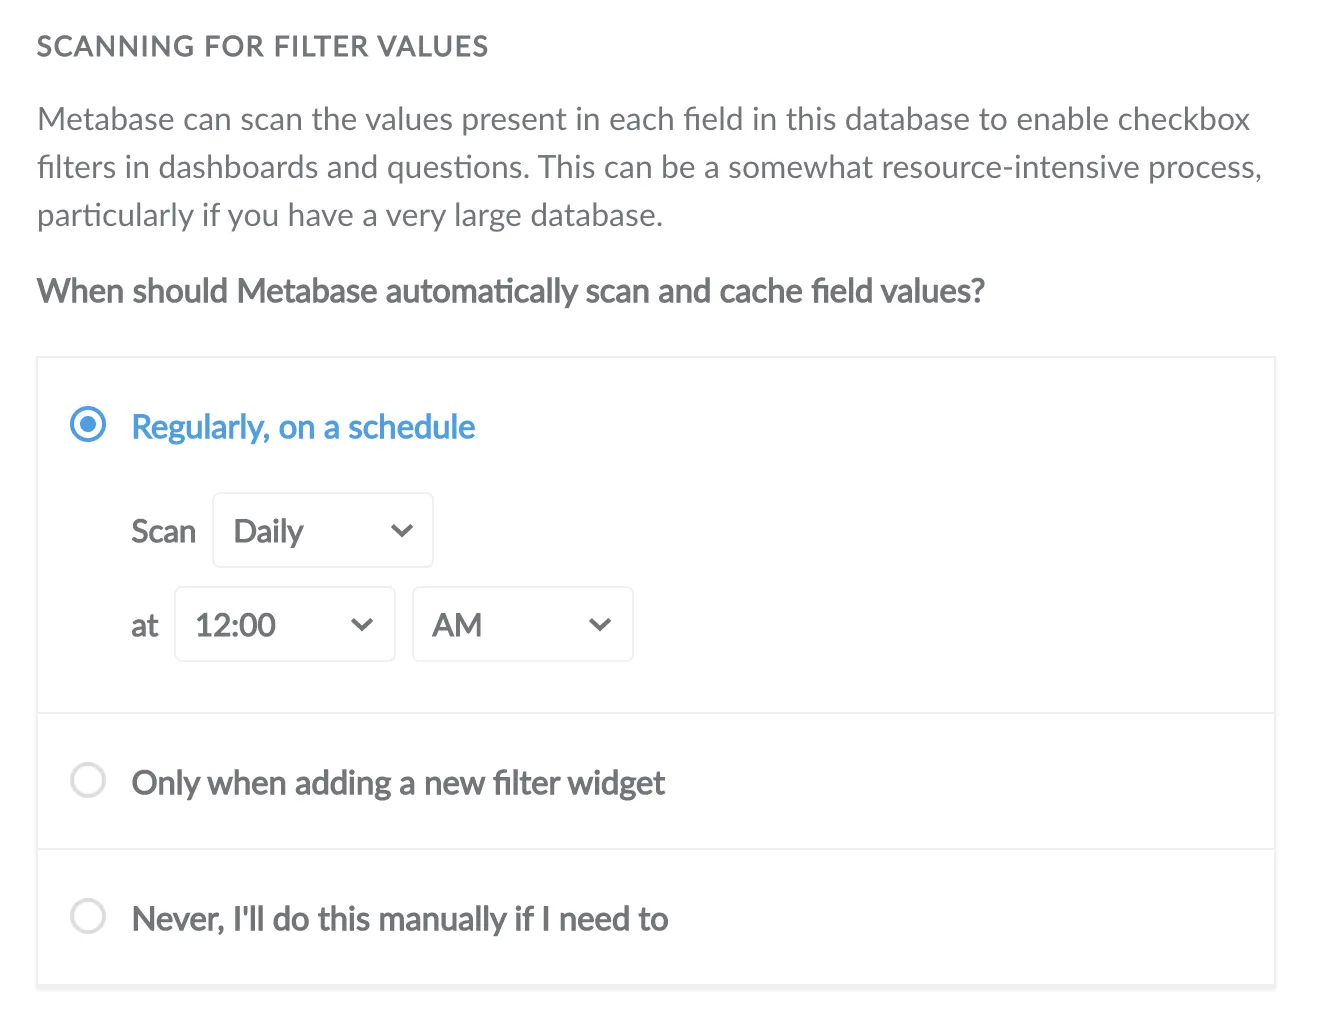Choose 'Only when adding a new filter widget' radio
The width and height of the screenshot is (1318, 1030).
coord(88,780)
